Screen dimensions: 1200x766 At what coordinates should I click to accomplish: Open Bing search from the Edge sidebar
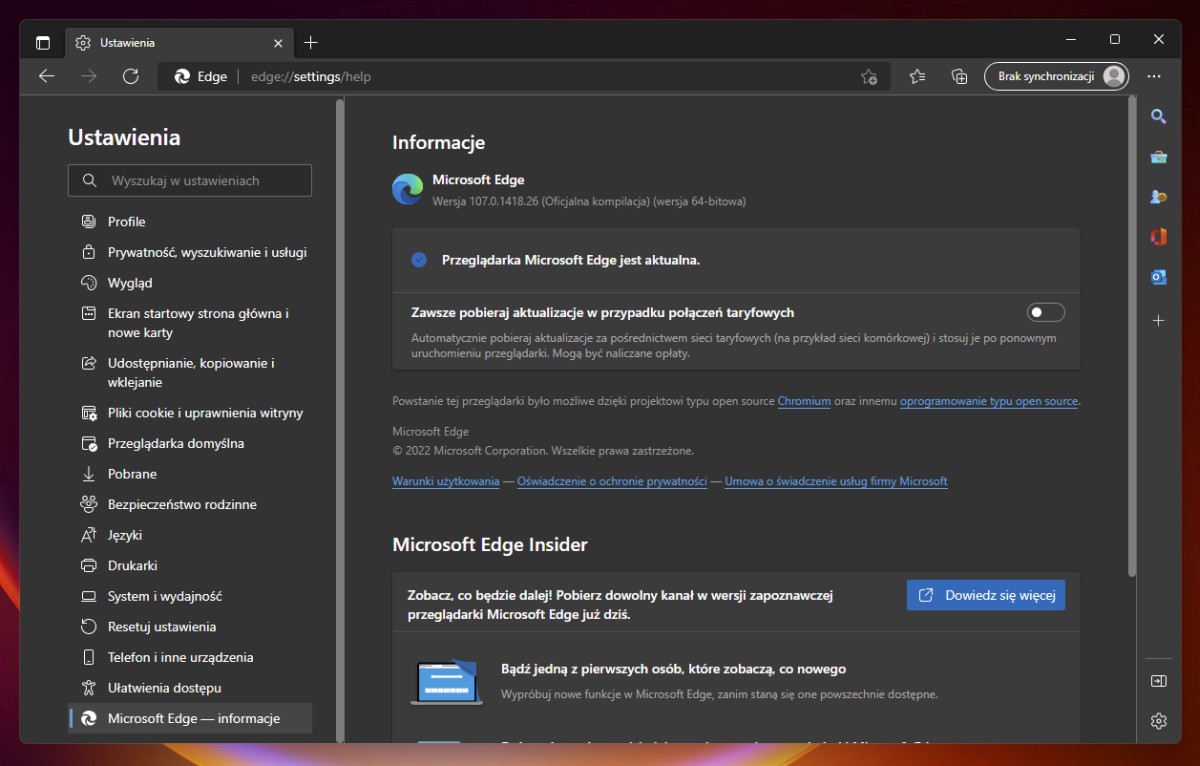point(1158,116)
